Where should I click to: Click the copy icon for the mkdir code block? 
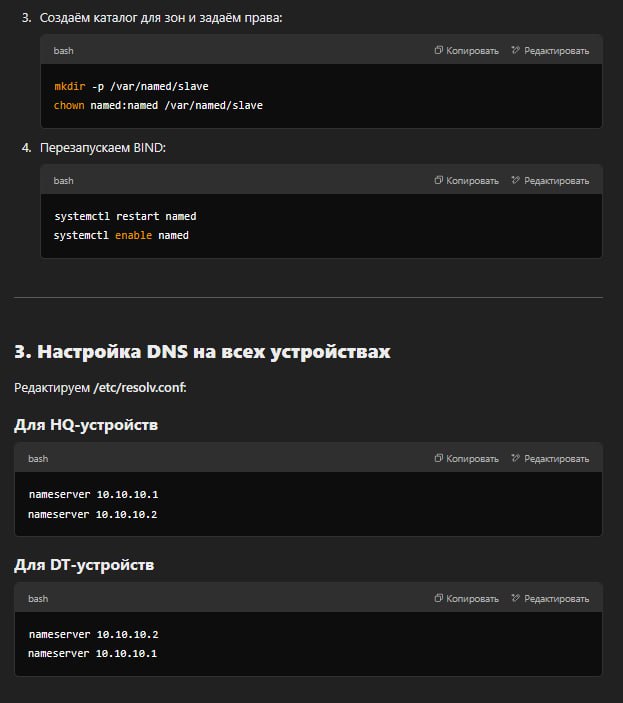pyautogui.click(x=439, y=50)
